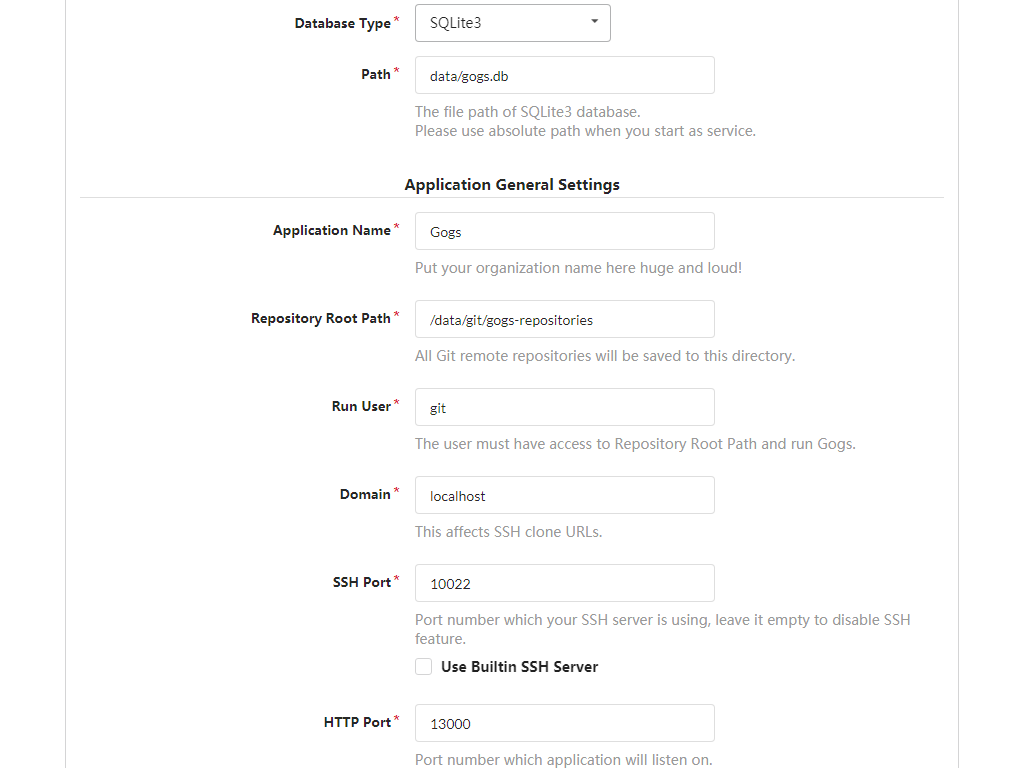Image resolution: width=1024 pixels, height=768 pixels.
Task: Click the 'All Git remote repositories' hint text
Action: click(x=605, y=357)
